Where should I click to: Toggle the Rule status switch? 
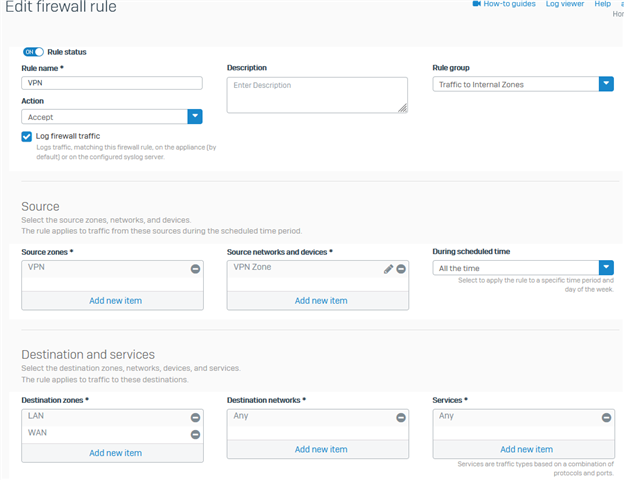point(33,51)
